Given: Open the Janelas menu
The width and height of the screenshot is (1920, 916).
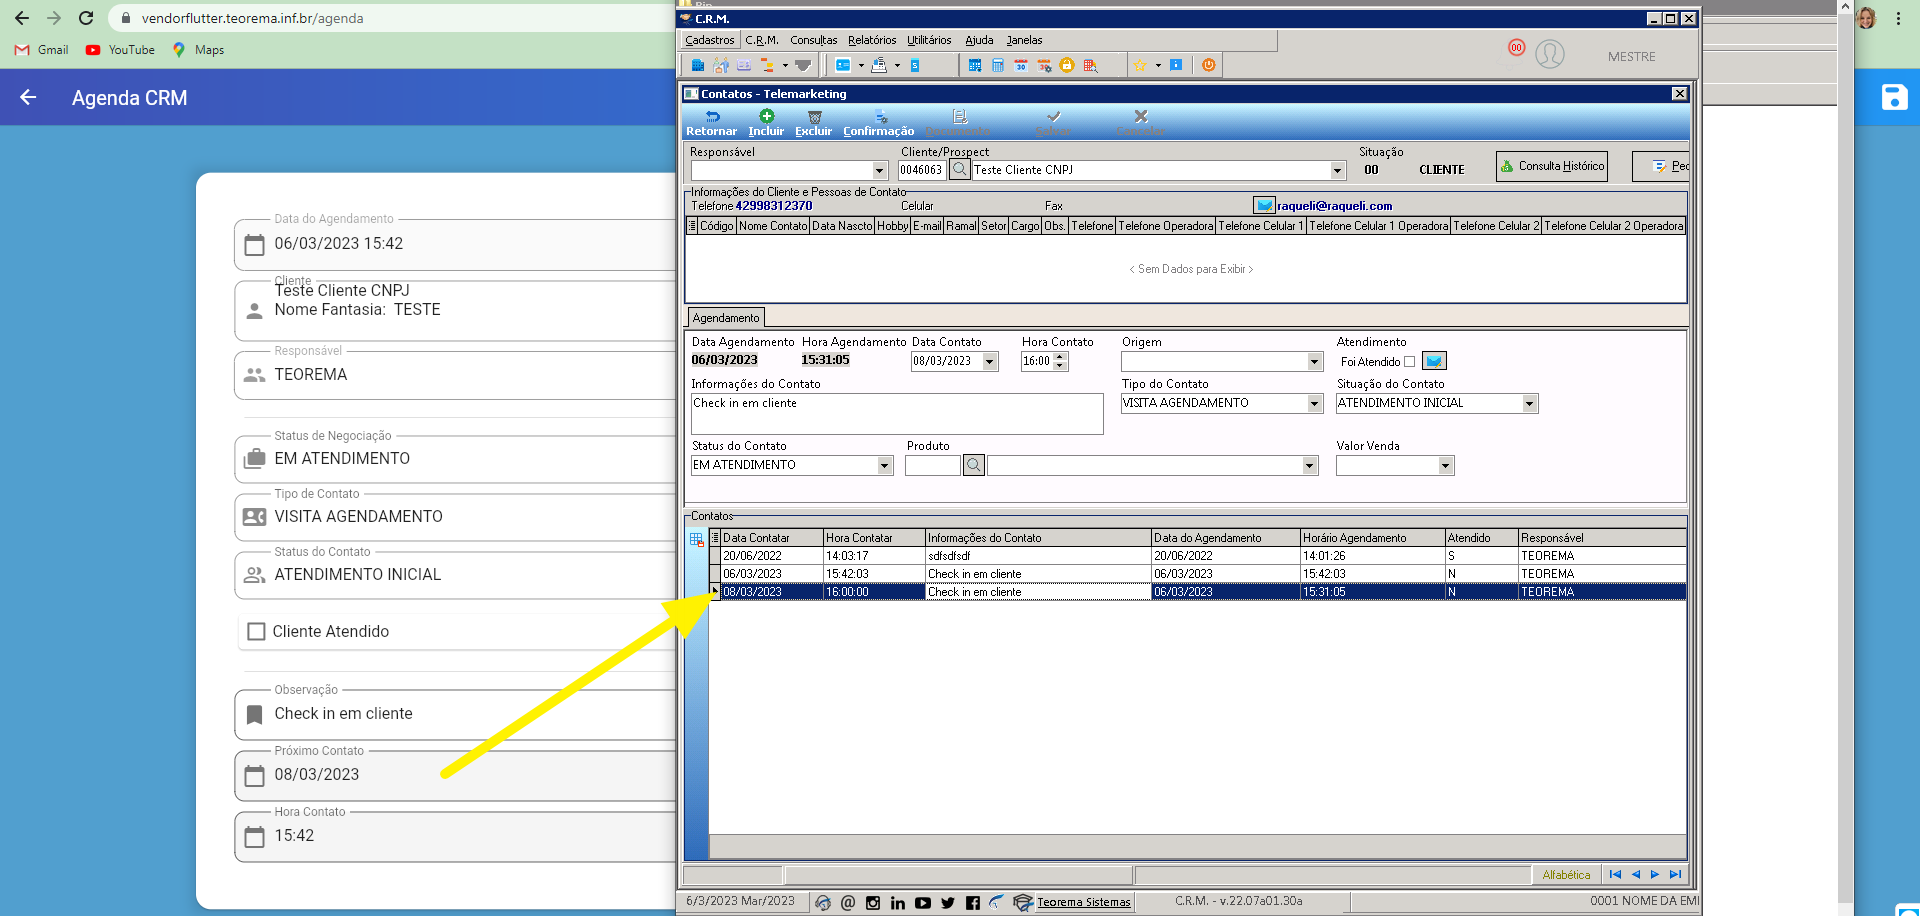Looking at the screenshot, I should click(x=1024, y=40).
